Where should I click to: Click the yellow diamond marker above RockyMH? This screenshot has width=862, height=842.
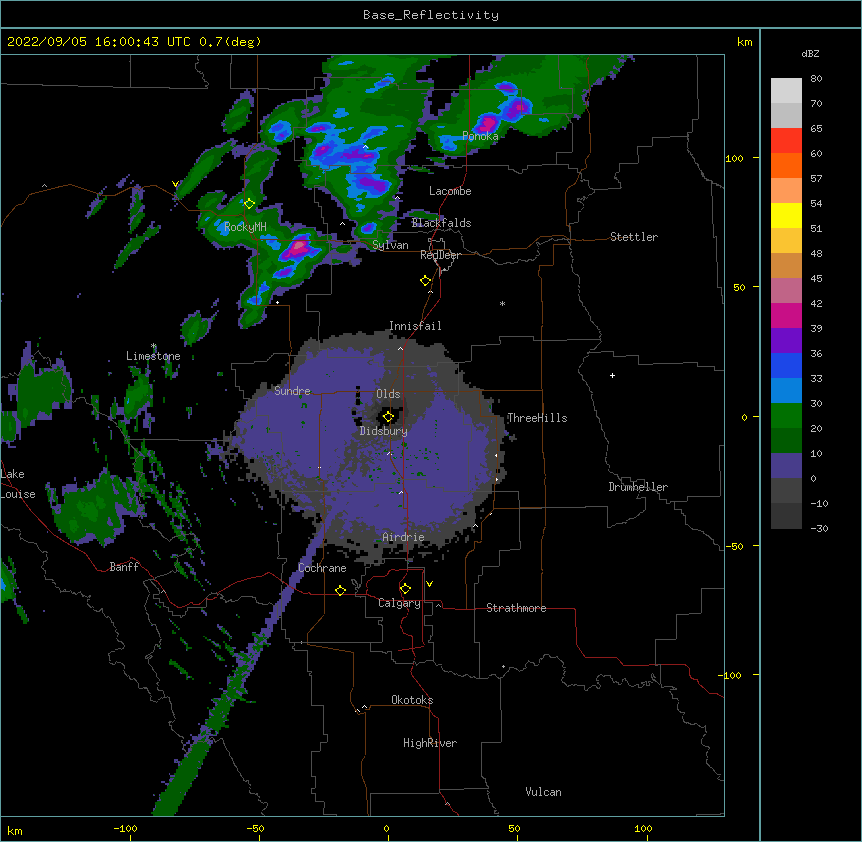click(x=249, y=204)
